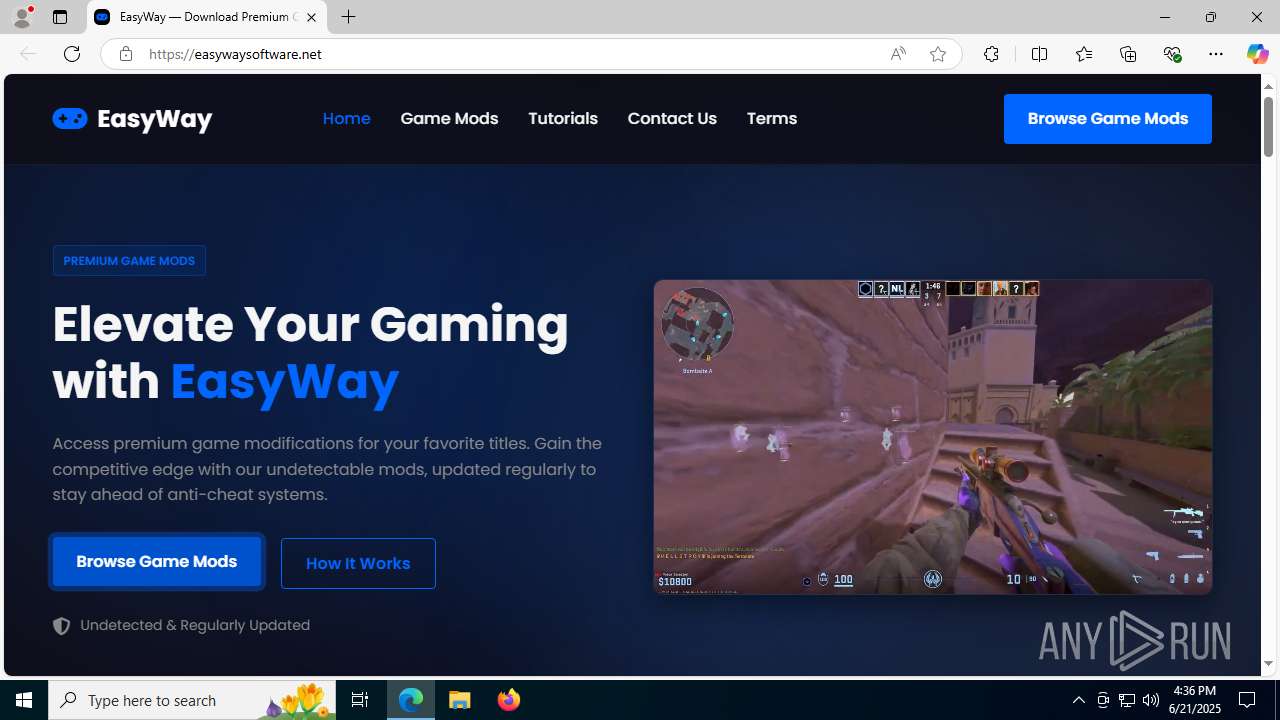Viewport: 1280px width, 720px height.
Task: Open the notification center icon
Action: (x=1248, y=700)
